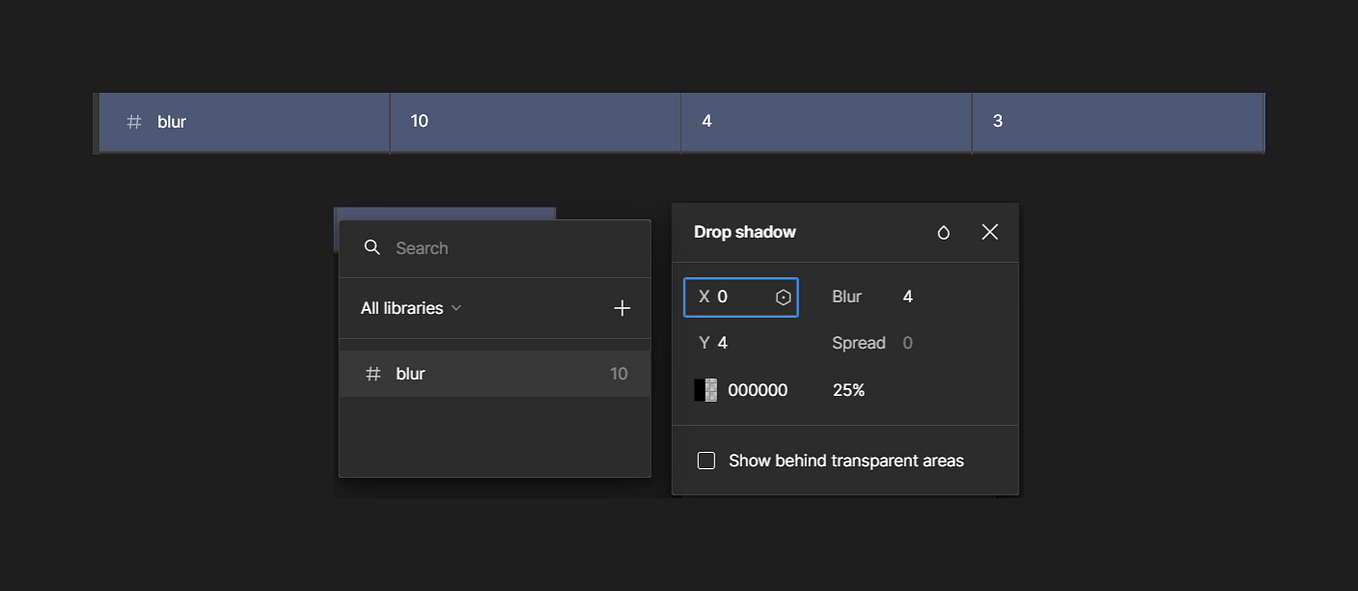Screen dimensions: 1358x591
Task: Open the droplet blend icon on Drop shadow header
Action: (x=943, y=231)
